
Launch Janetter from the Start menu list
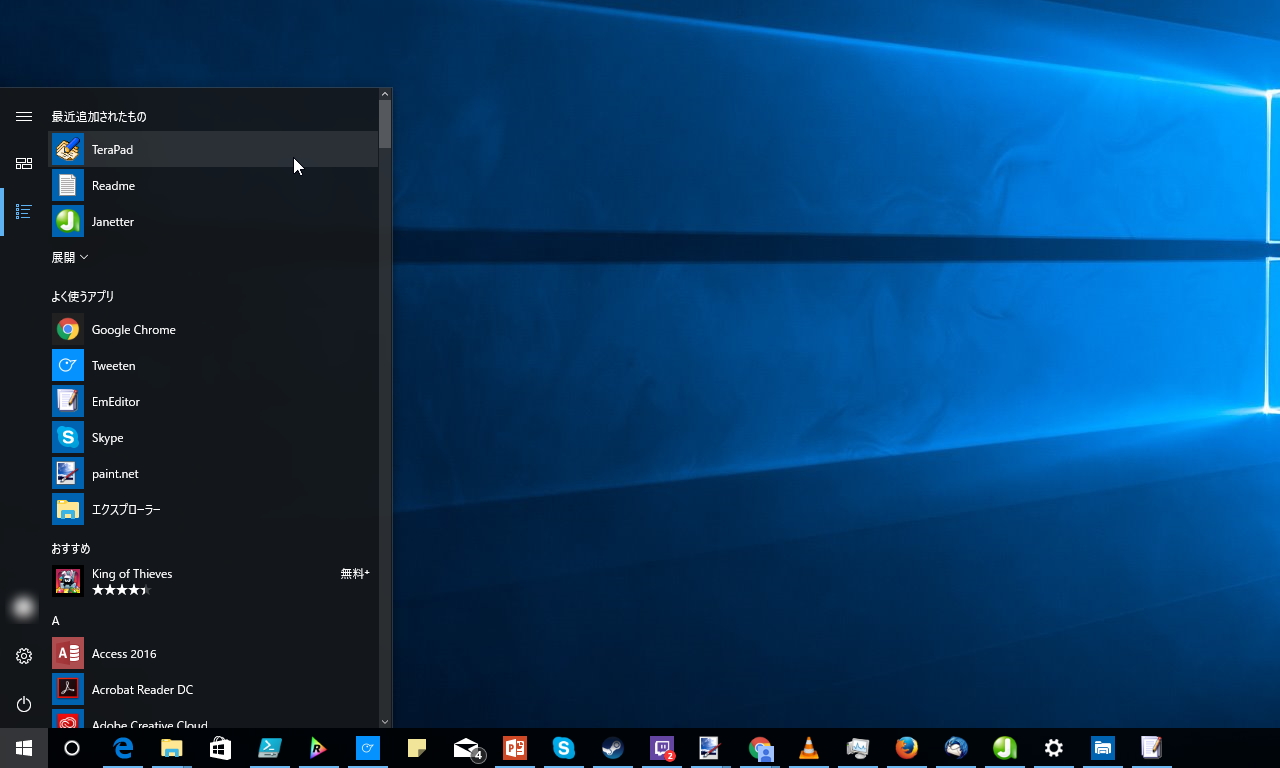click(x=213, y=222)
